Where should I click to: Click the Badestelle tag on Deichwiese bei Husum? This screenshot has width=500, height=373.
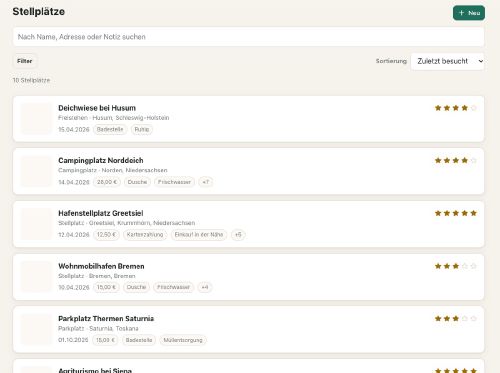coord(110,129)
